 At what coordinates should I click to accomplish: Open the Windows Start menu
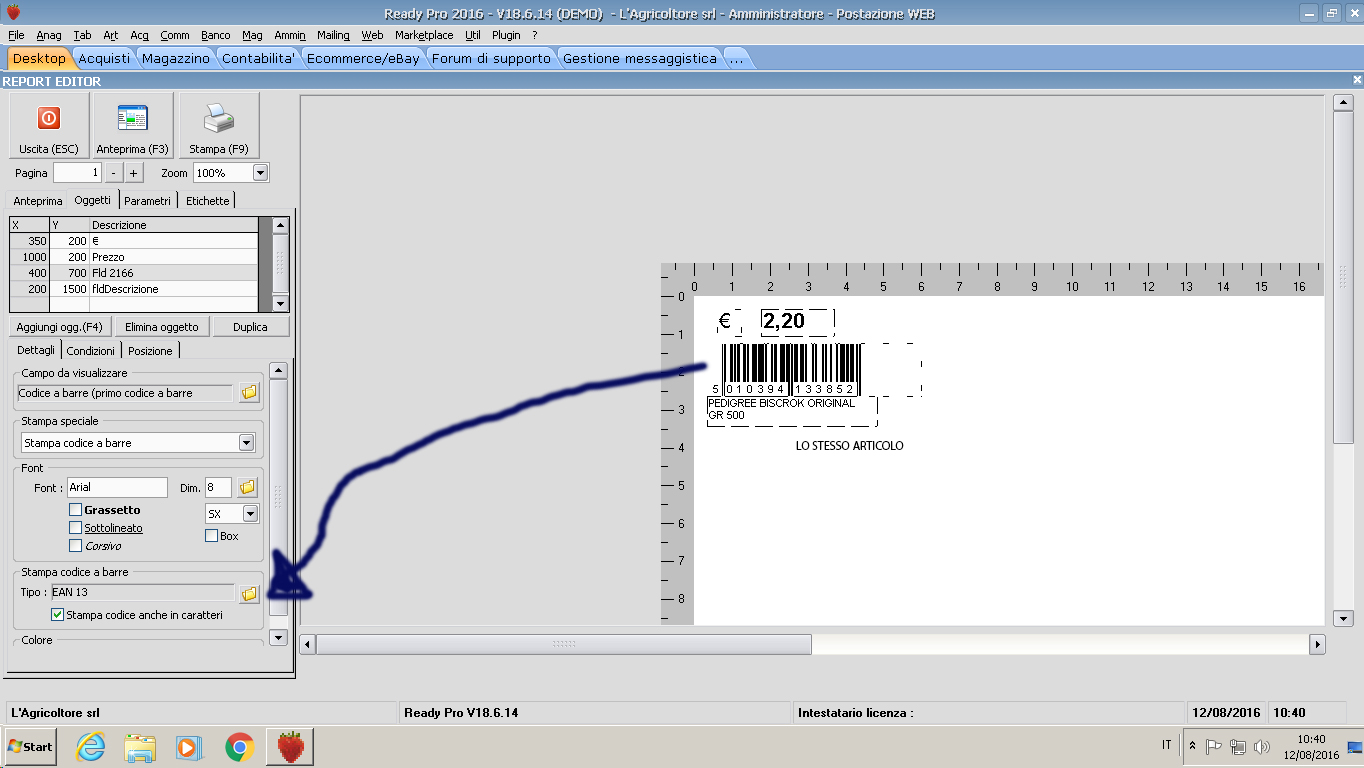click(30, 746)
